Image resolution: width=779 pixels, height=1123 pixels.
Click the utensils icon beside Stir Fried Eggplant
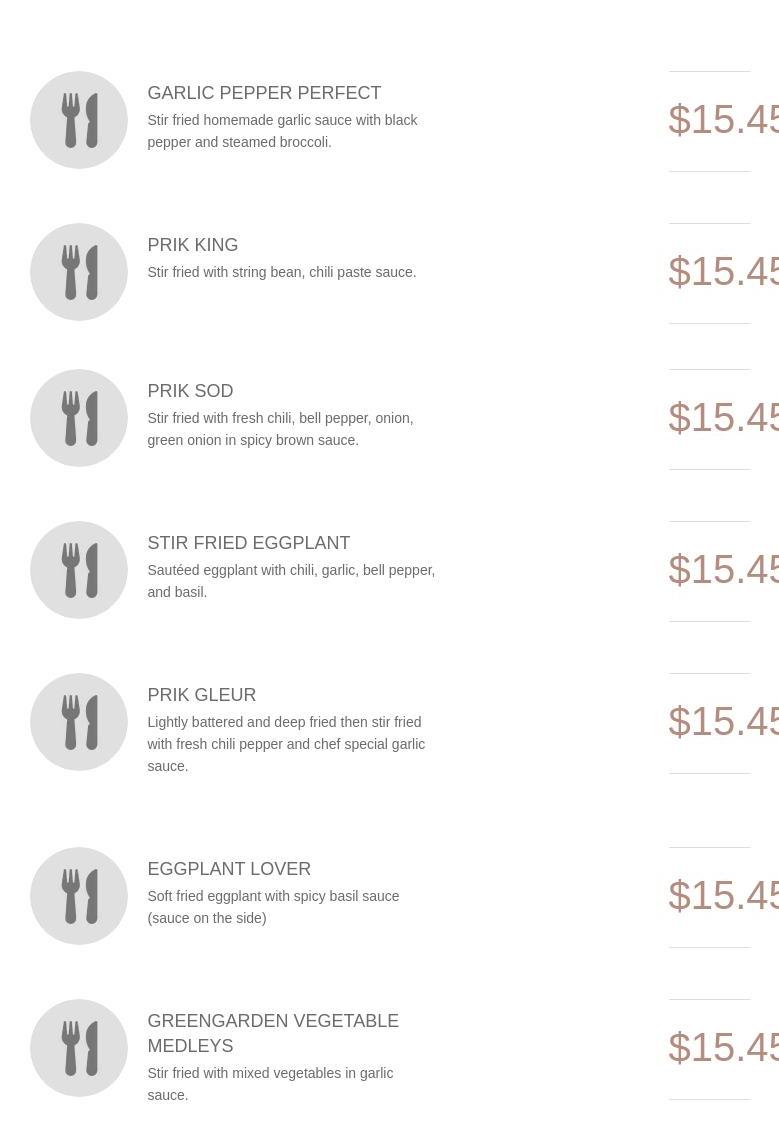[79, 570]
